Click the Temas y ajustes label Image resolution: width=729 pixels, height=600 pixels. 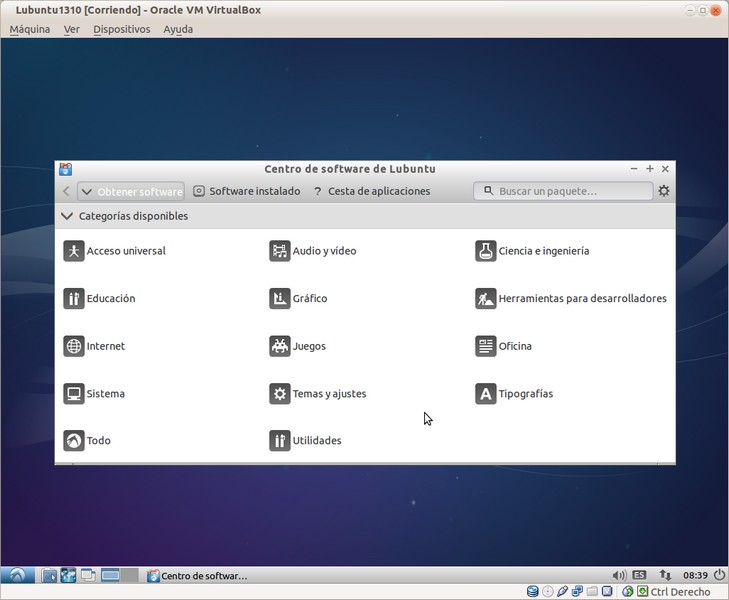point(330,394)
